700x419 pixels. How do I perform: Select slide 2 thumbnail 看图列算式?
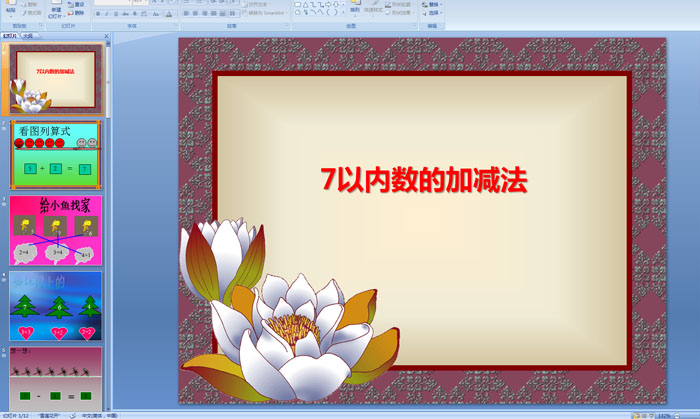click(x=56, y=154)
